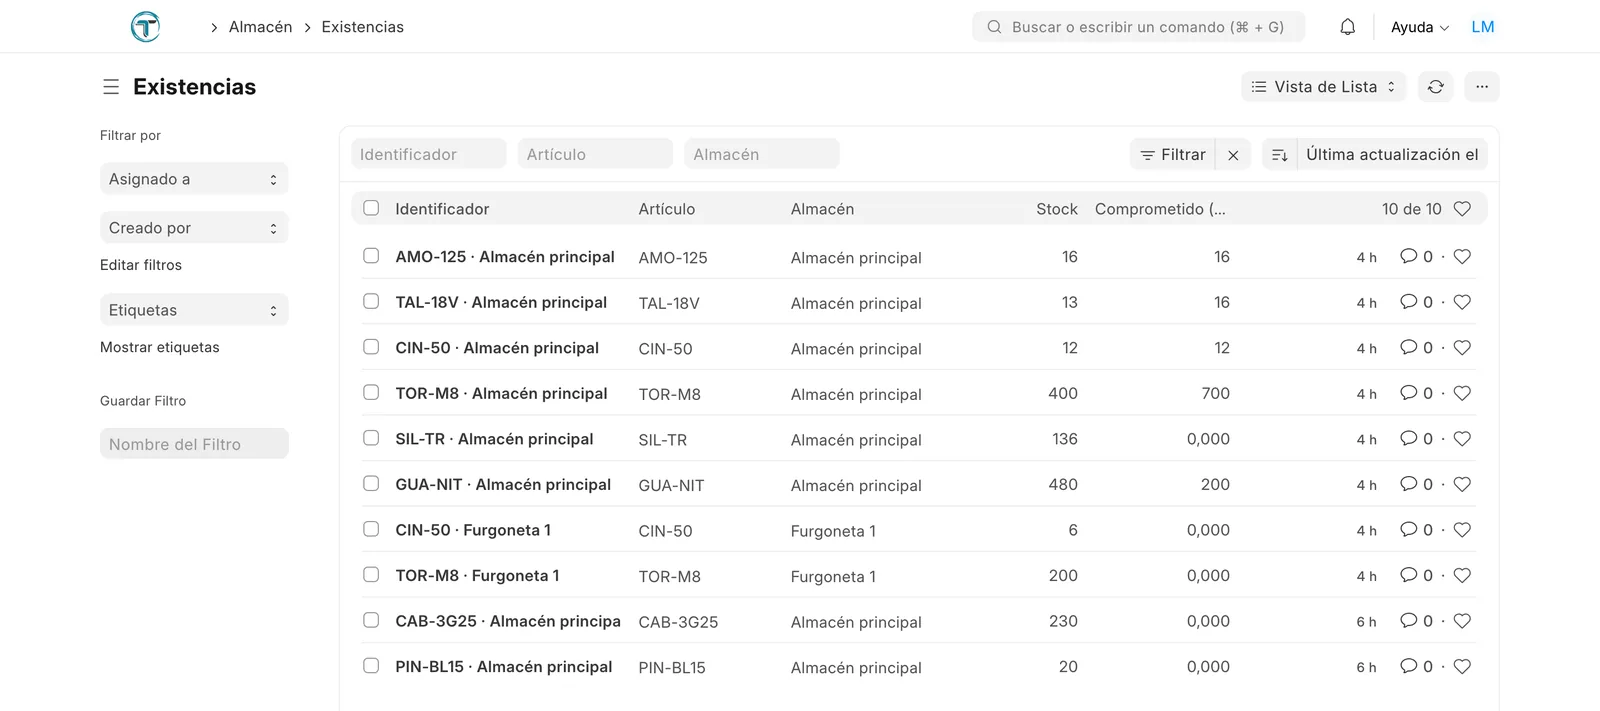1600x711 pixels.
Task: Like all rows via header heart icon
Action: [1462, 209]
